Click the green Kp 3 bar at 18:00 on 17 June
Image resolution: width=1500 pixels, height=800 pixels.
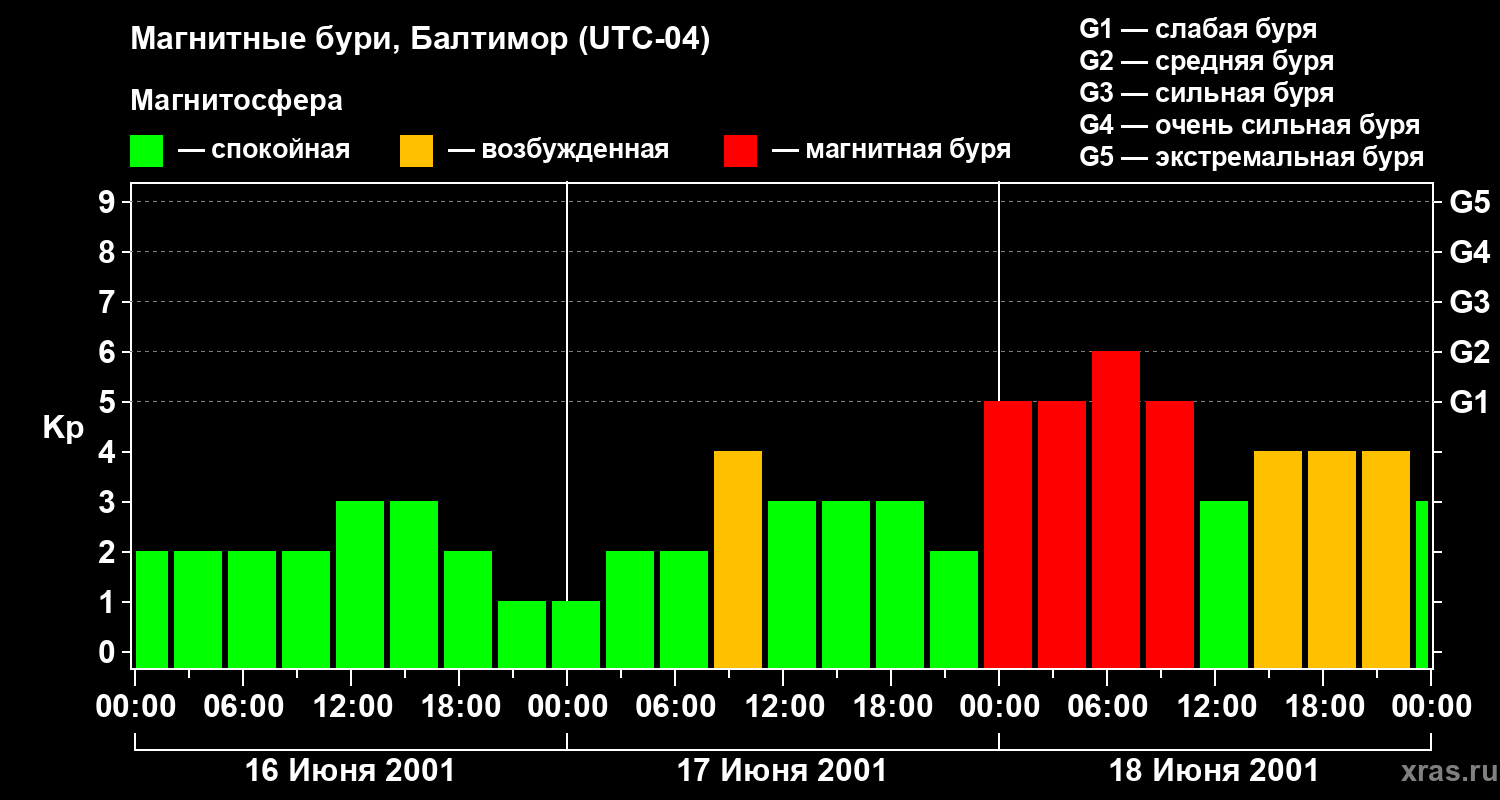pyautogui.click(x=900, y=584)
